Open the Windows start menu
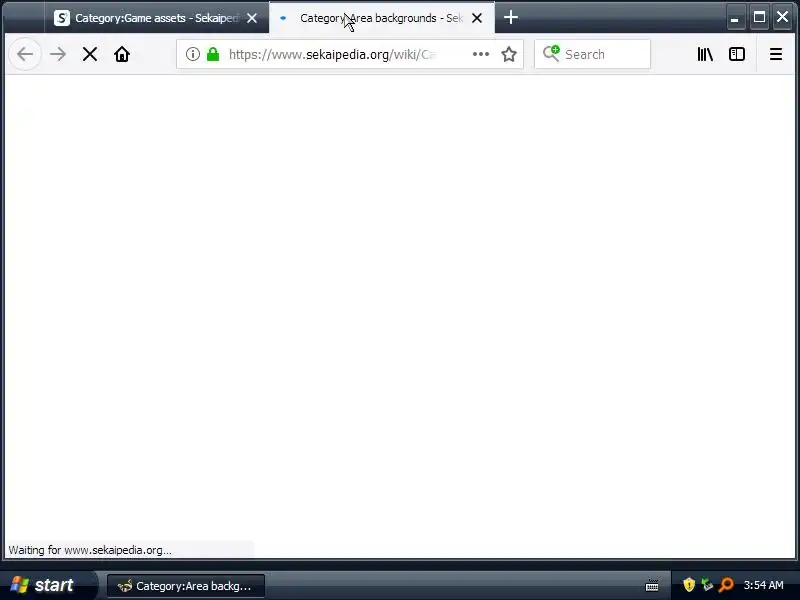This screenshot has width=800, height=600. pos(47,585)
